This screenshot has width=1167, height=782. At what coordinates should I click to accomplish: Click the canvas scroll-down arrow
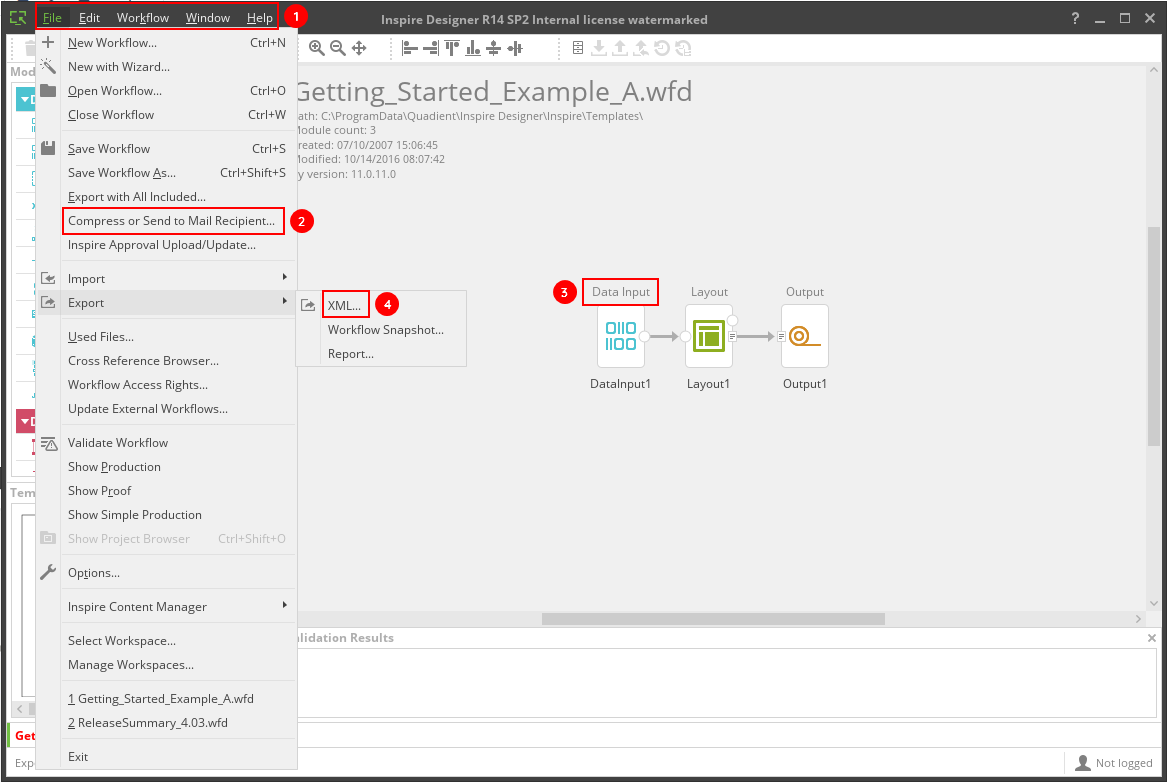1154,603
